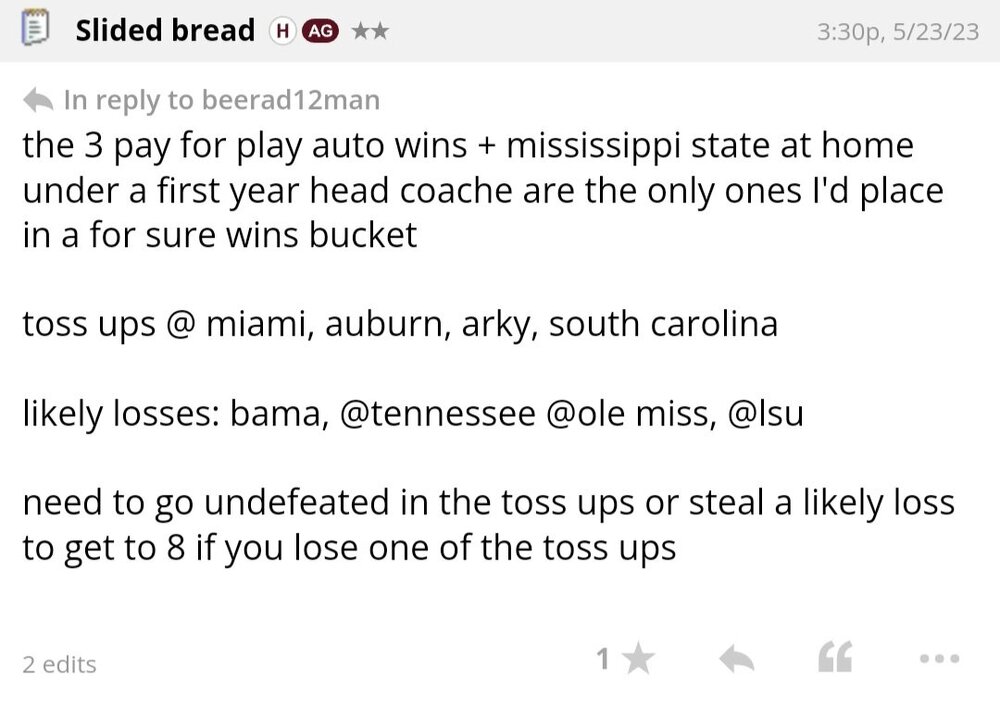This screenshot has height=704, width=1000.
Task: Open Slided bread's user profile
Action: tap(165, 30)
